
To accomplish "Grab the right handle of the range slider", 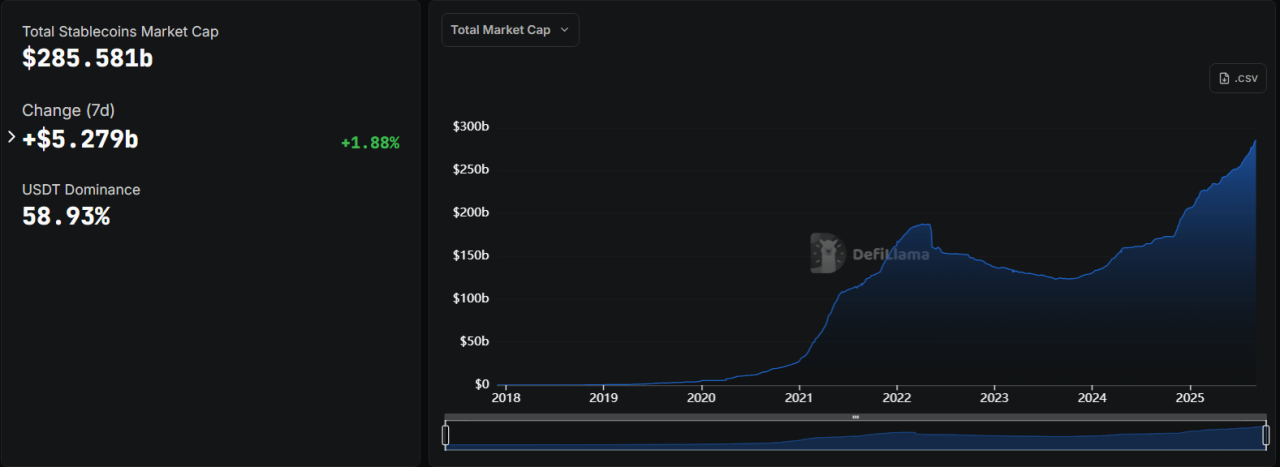I will pyautogui.click(x=1265, y=435).
